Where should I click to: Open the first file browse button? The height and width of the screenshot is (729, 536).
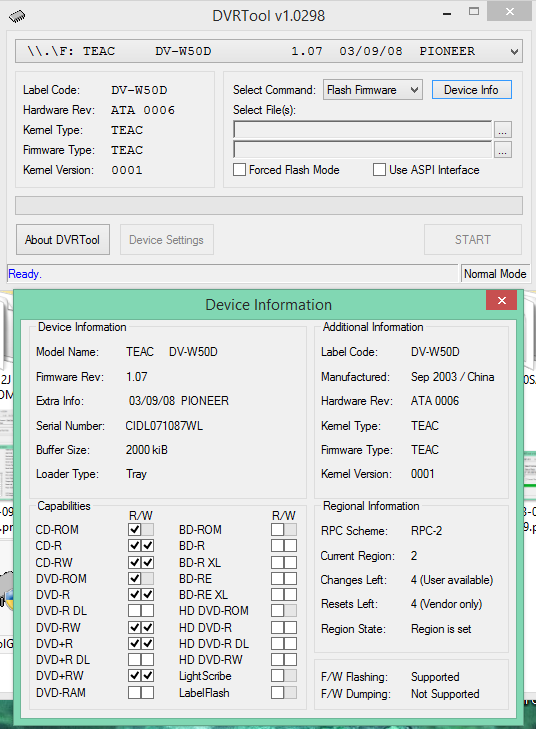(x=503, y=130)
